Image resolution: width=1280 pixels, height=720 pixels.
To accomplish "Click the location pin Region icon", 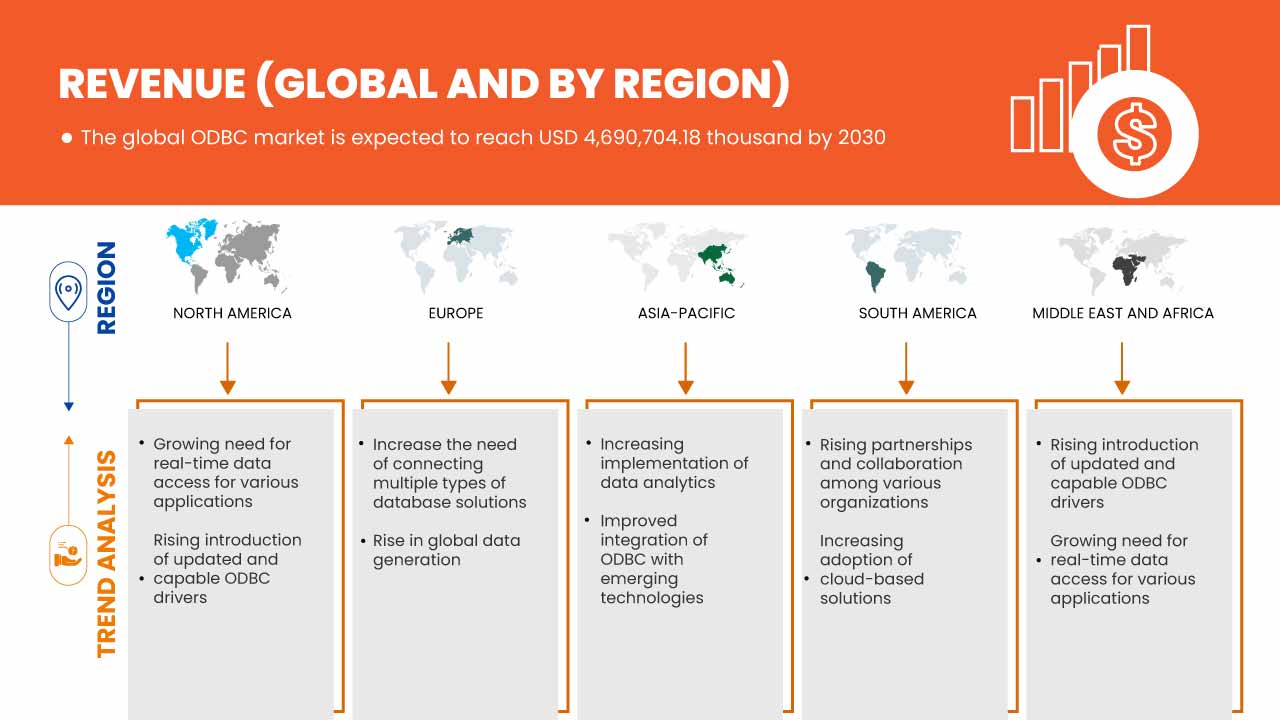I will [x=68, y=293].
